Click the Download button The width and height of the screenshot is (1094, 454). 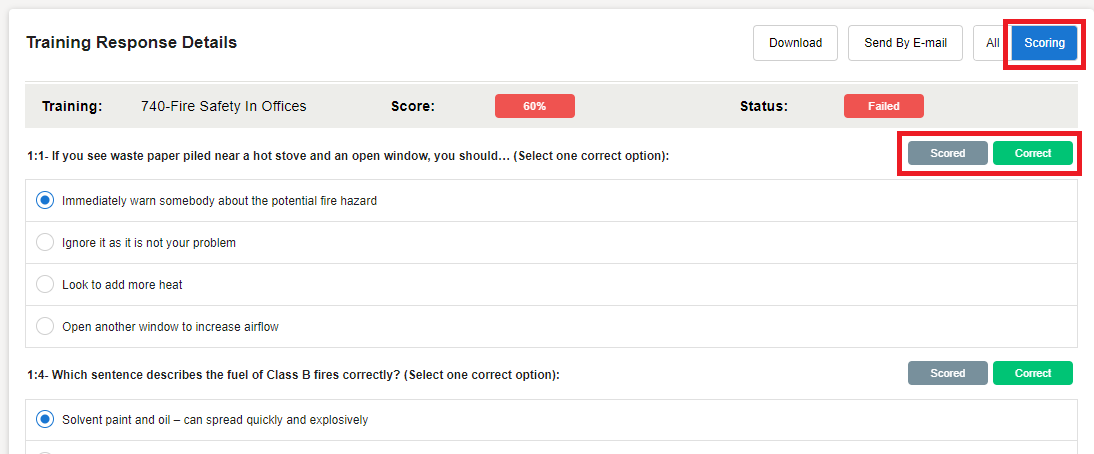(795, 43)
